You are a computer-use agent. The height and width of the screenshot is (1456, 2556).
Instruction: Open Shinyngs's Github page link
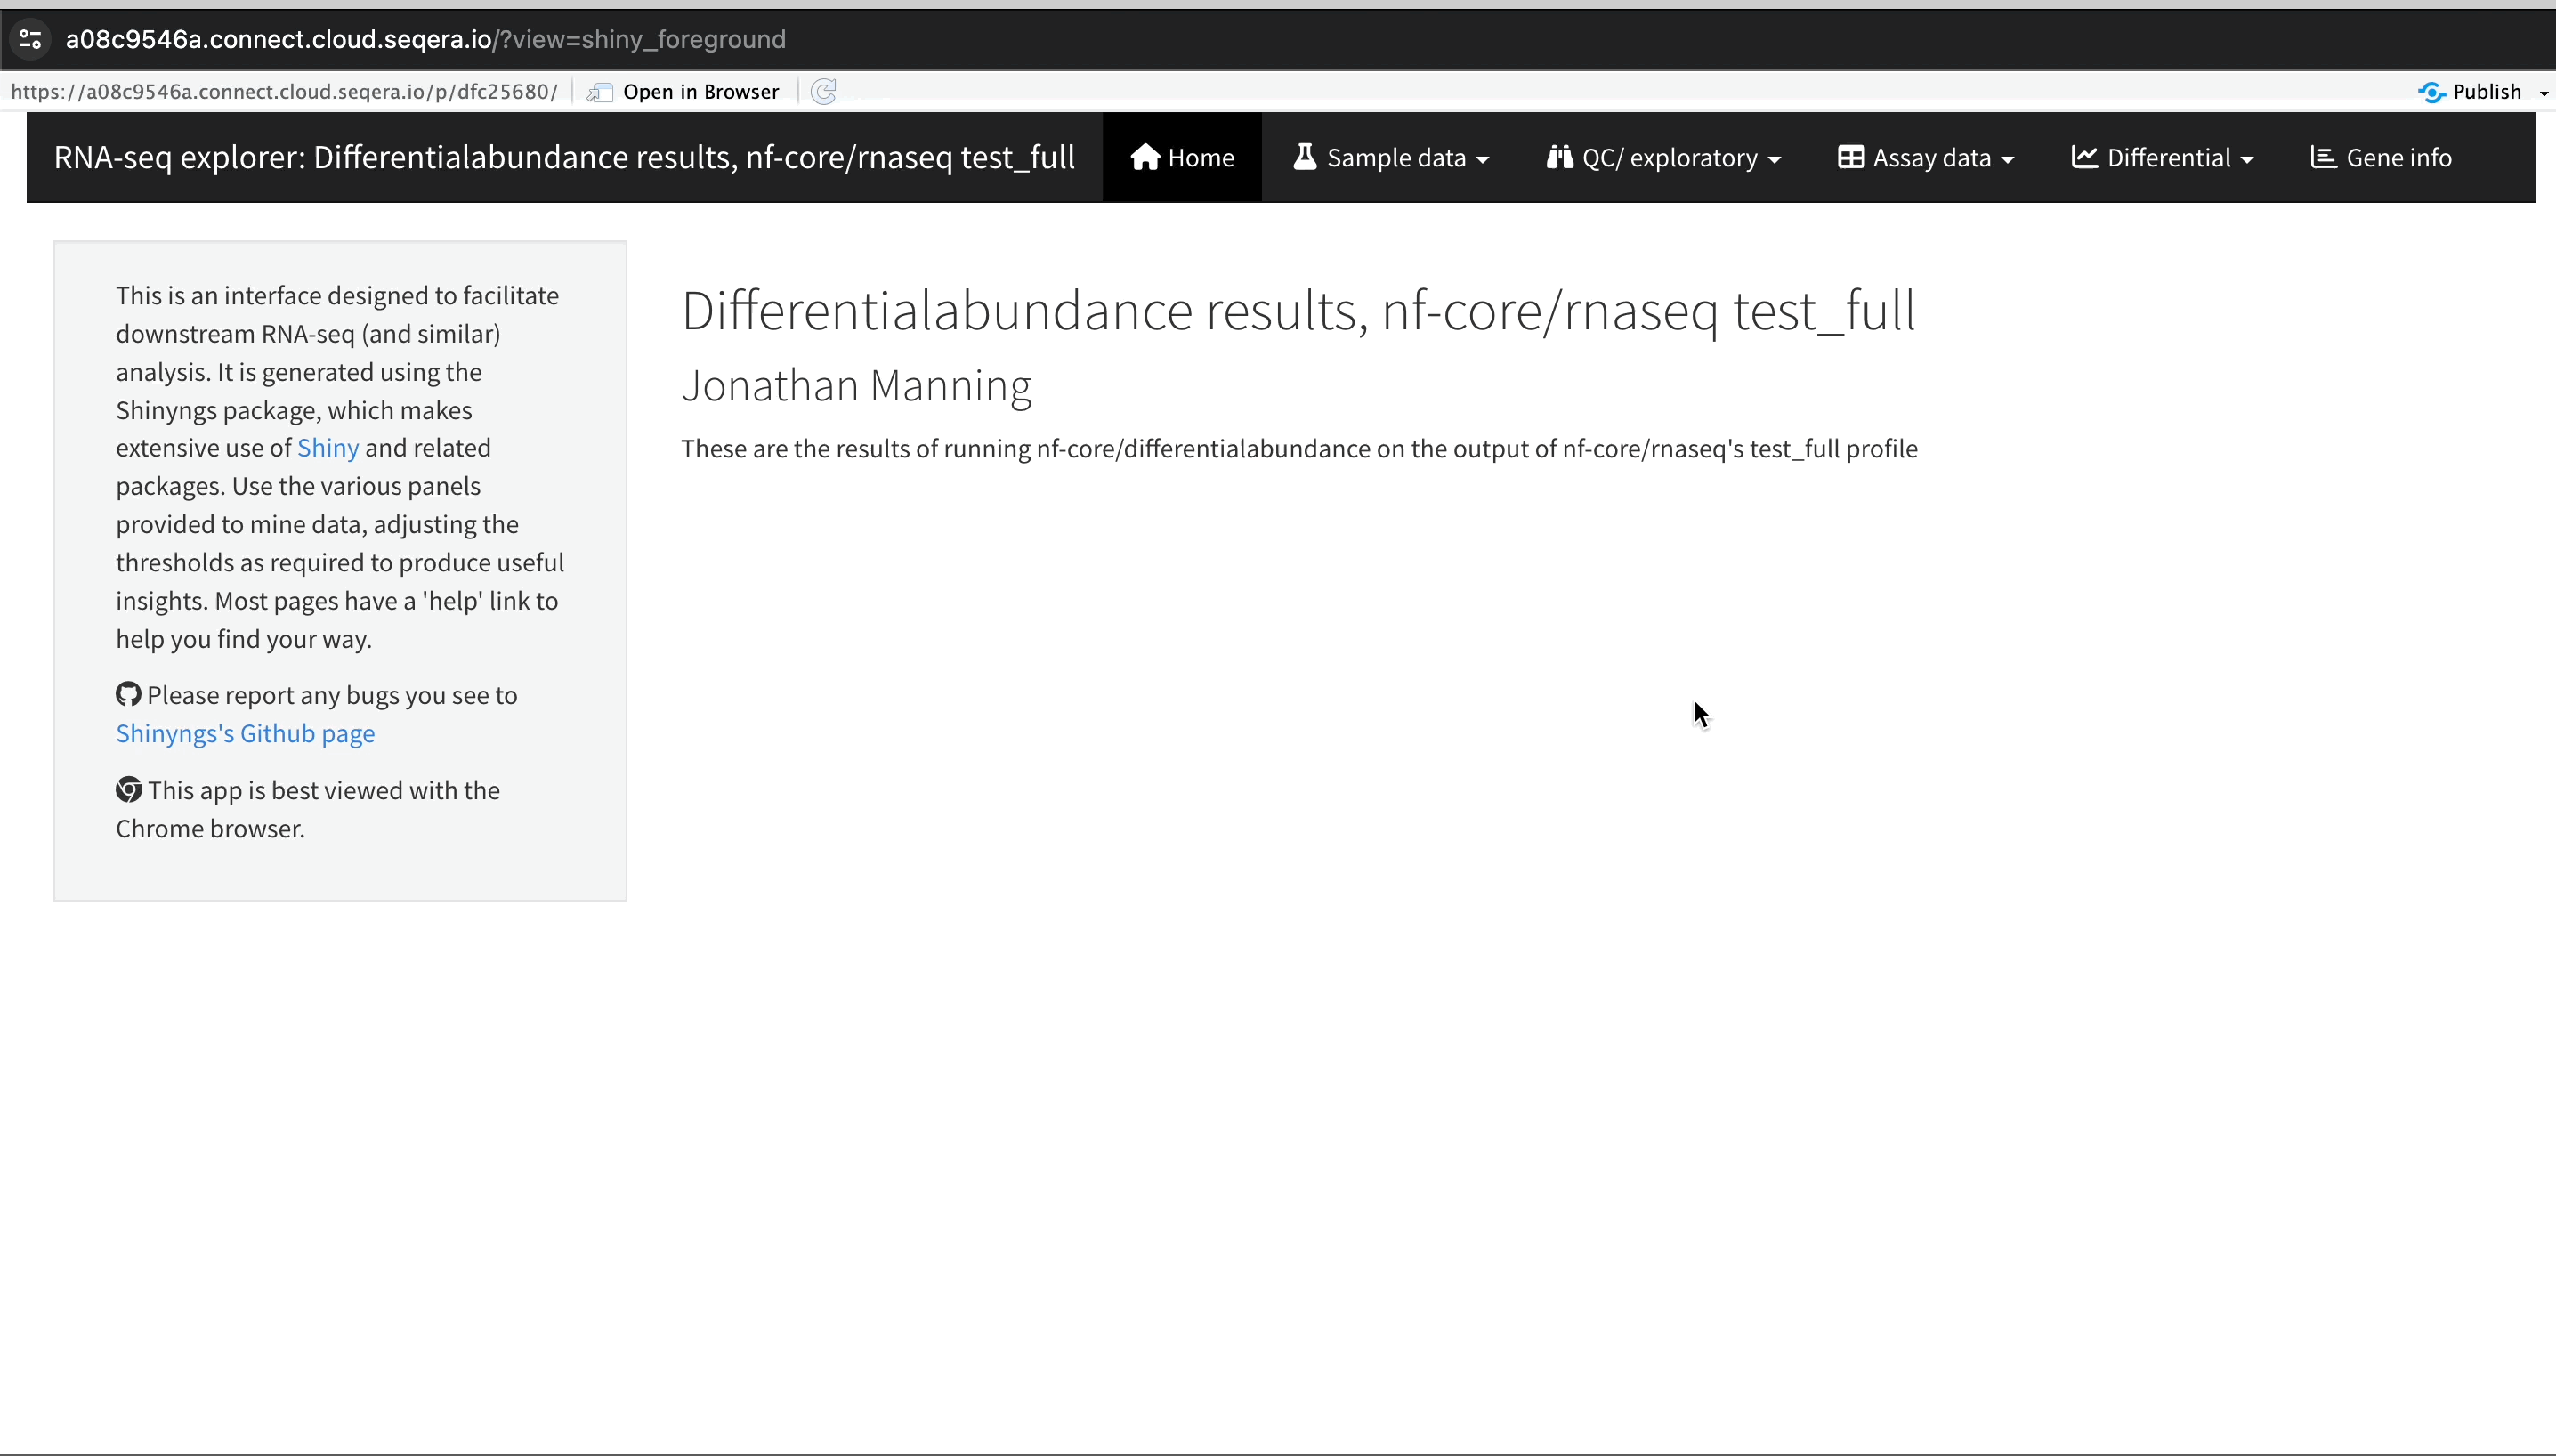pyautogui.click(x=245, y=733)
